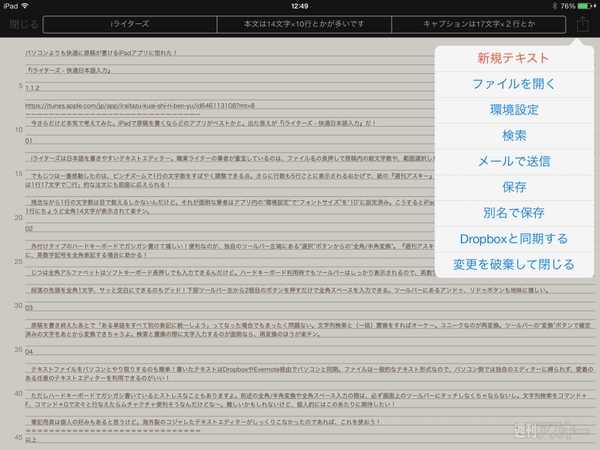Tap the paragraph starting 原稿を書き終えたあとで
Screen dimensions: 600x450
click(308, 329)
